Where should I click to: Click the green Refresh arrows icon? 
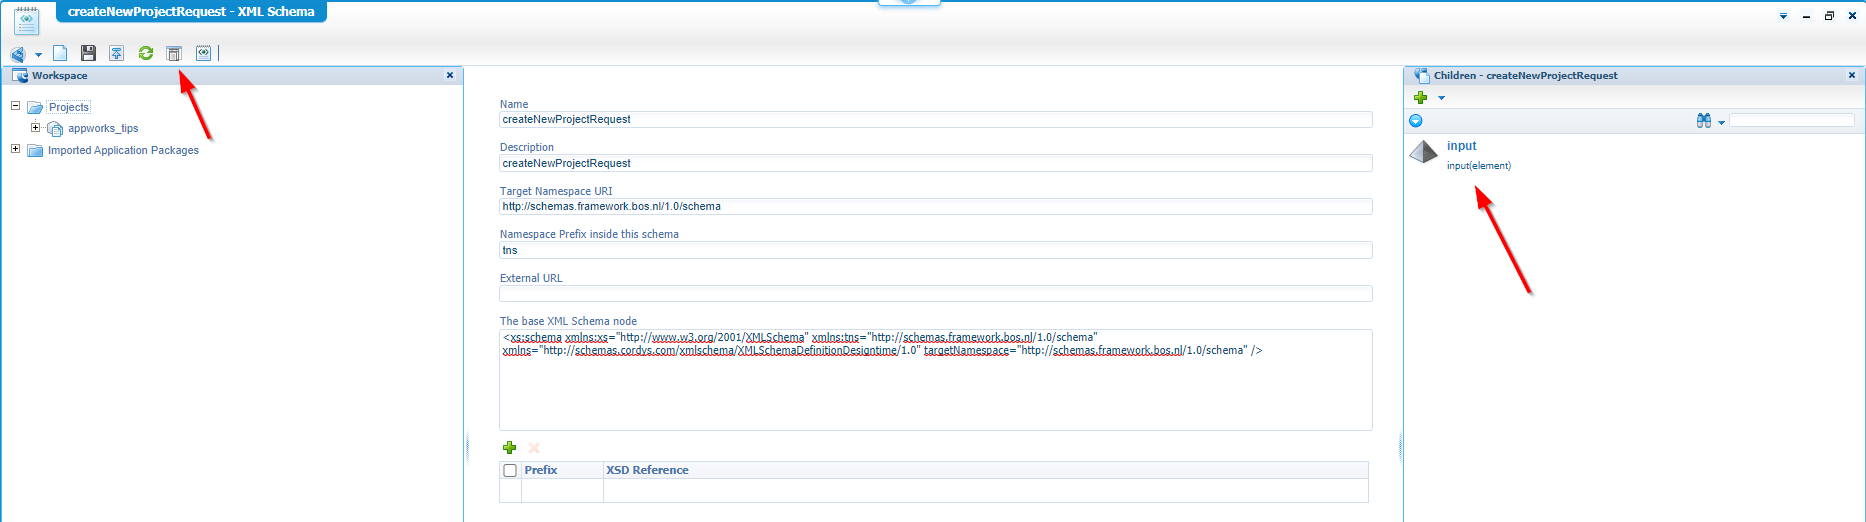tap(145, 53)
